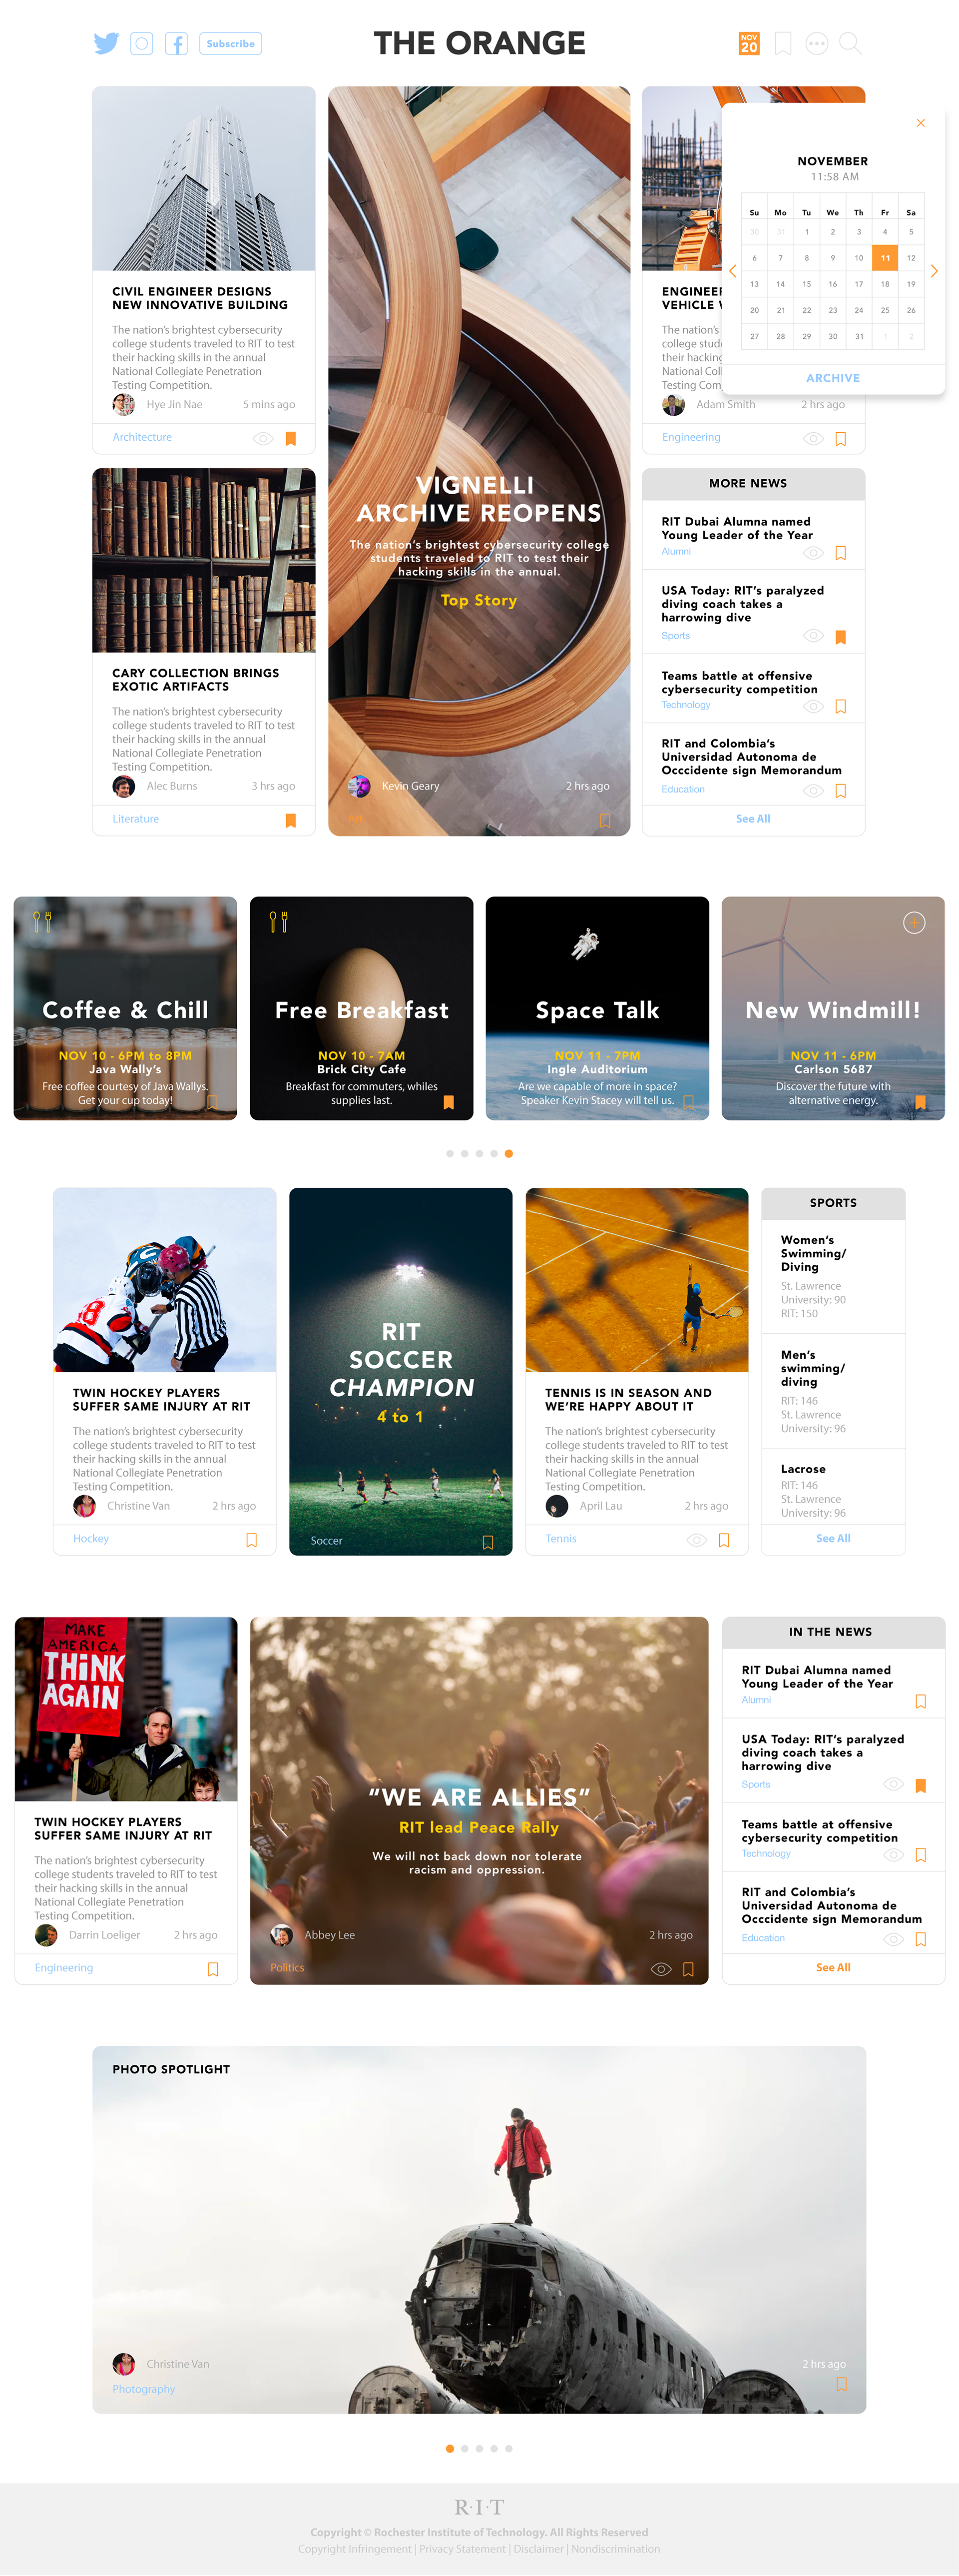Select date 18 in November calendar
This screenshot has width=959, height=2576.
(885, 284)
